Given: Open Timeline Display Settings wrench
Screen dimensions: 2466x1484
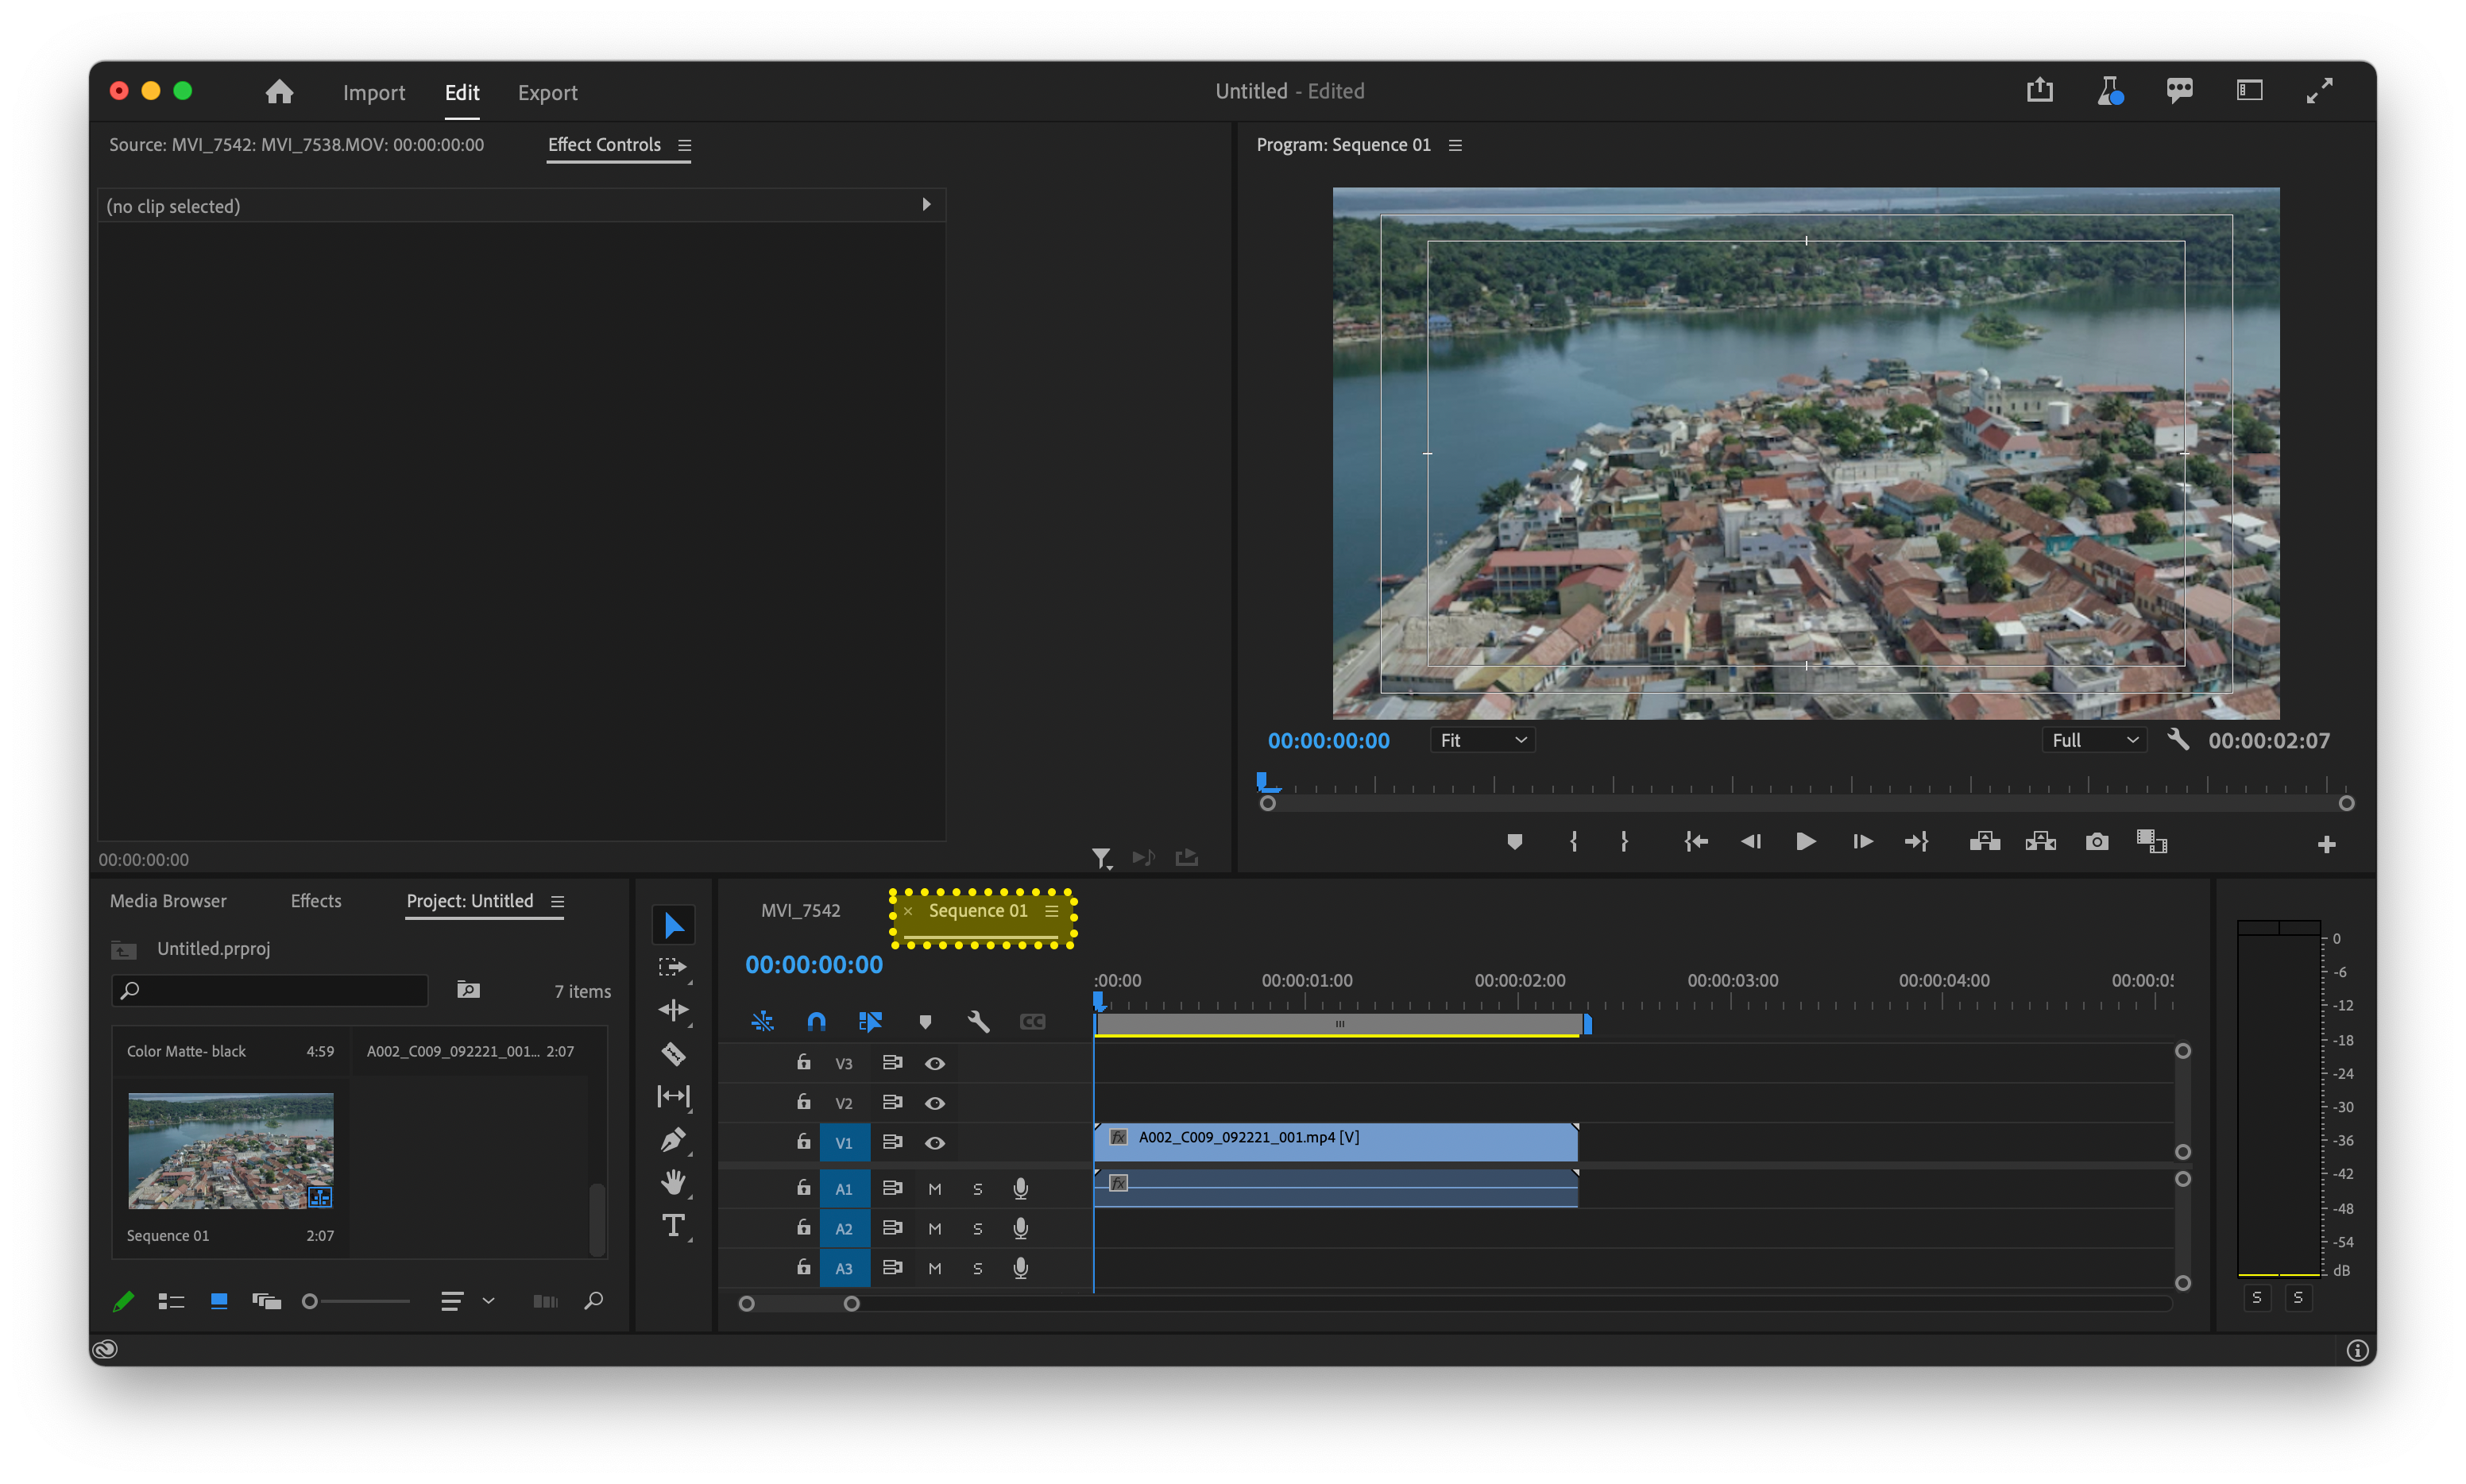Looking at the screenshot, I should (978, 1022).
